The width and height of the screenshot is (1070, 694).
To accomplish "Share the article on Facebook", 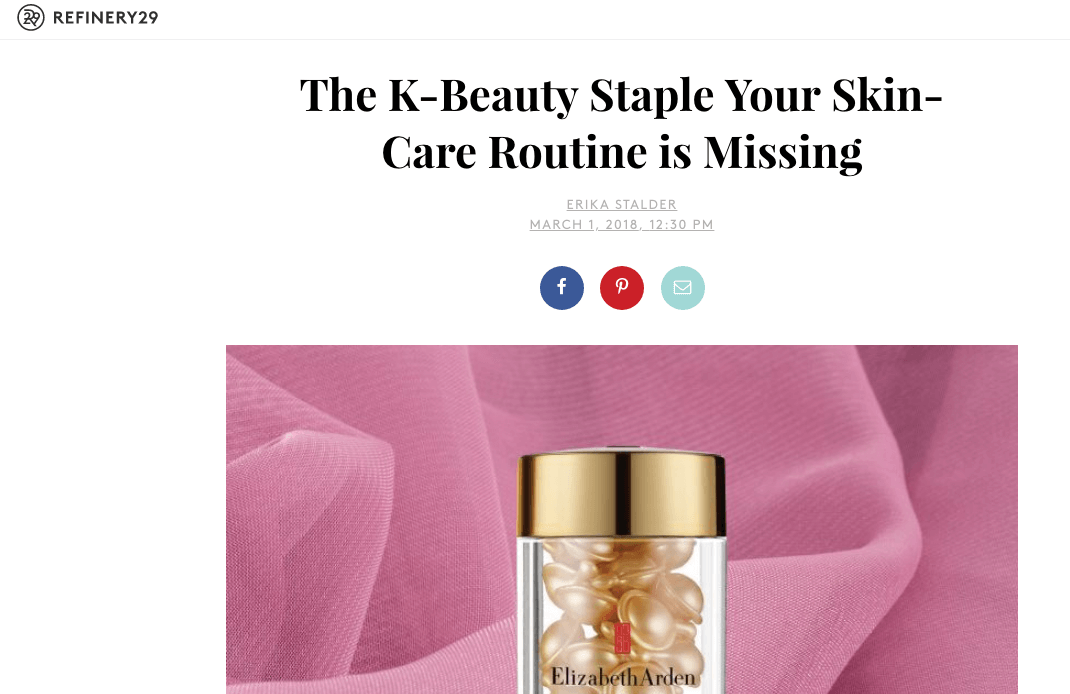I will pos(562,288).
